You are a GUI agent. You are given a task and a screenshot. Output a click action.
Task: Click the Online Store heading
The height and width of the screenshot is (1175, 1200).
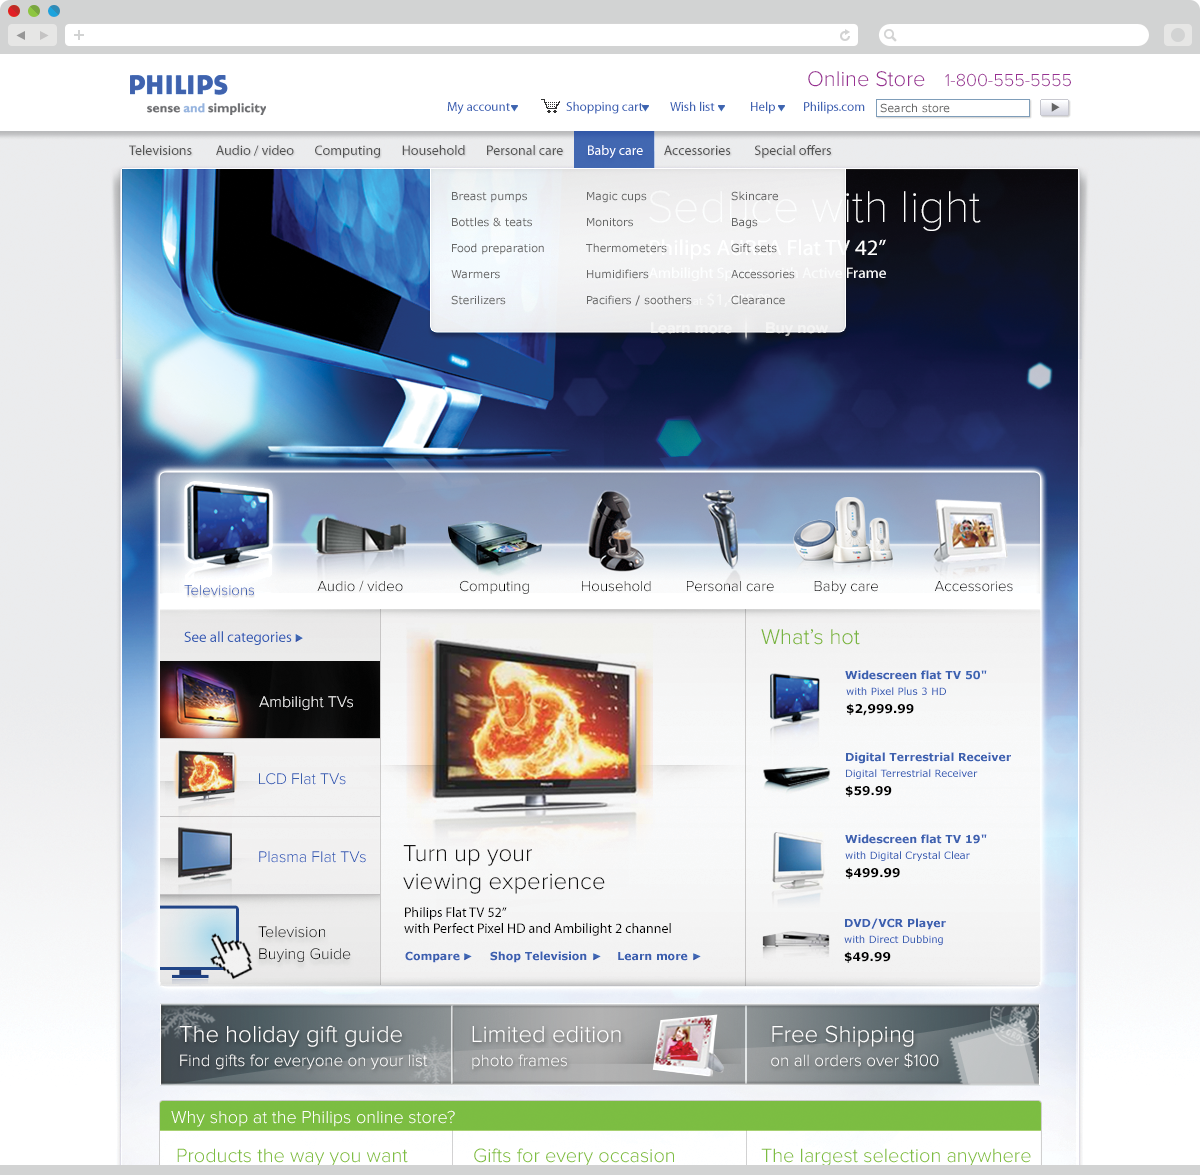click(866, 79)
